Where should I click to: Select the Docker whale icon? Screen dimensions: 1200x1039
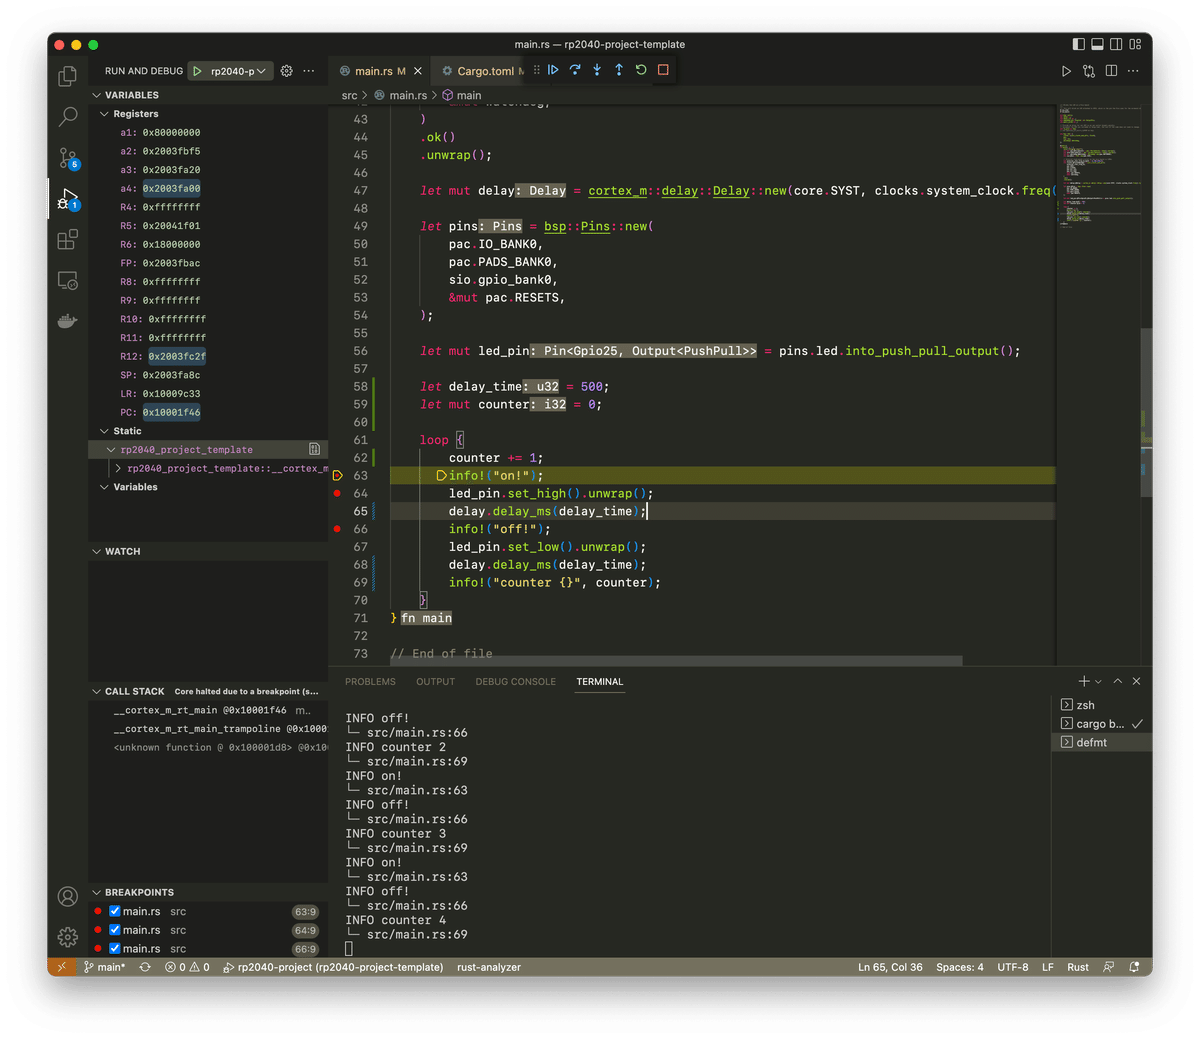click(x=67, y=320)
